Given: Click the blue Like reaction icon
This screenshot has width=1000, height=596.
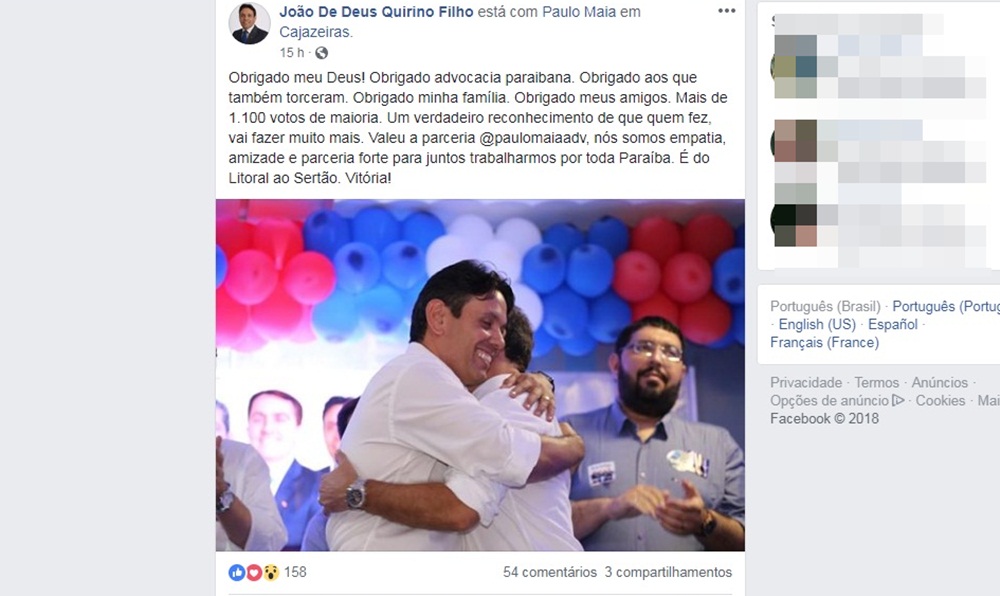Looking at the screenshot, I should tap(237, 572).
